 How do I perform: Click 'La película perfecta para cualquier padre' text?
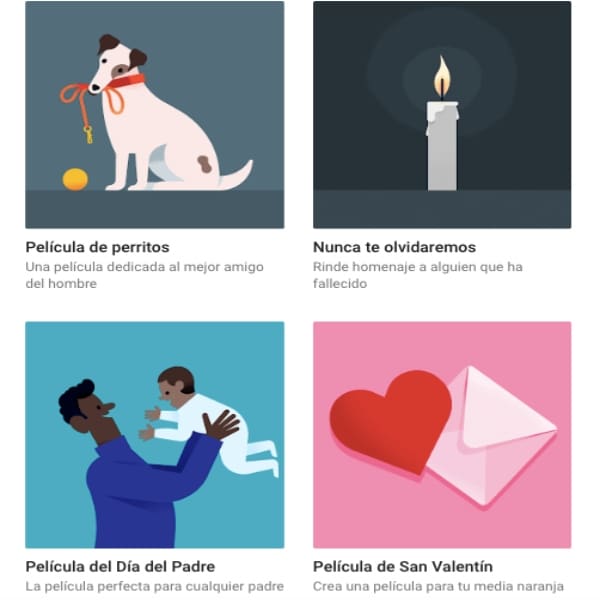click(x=155, y=586)
